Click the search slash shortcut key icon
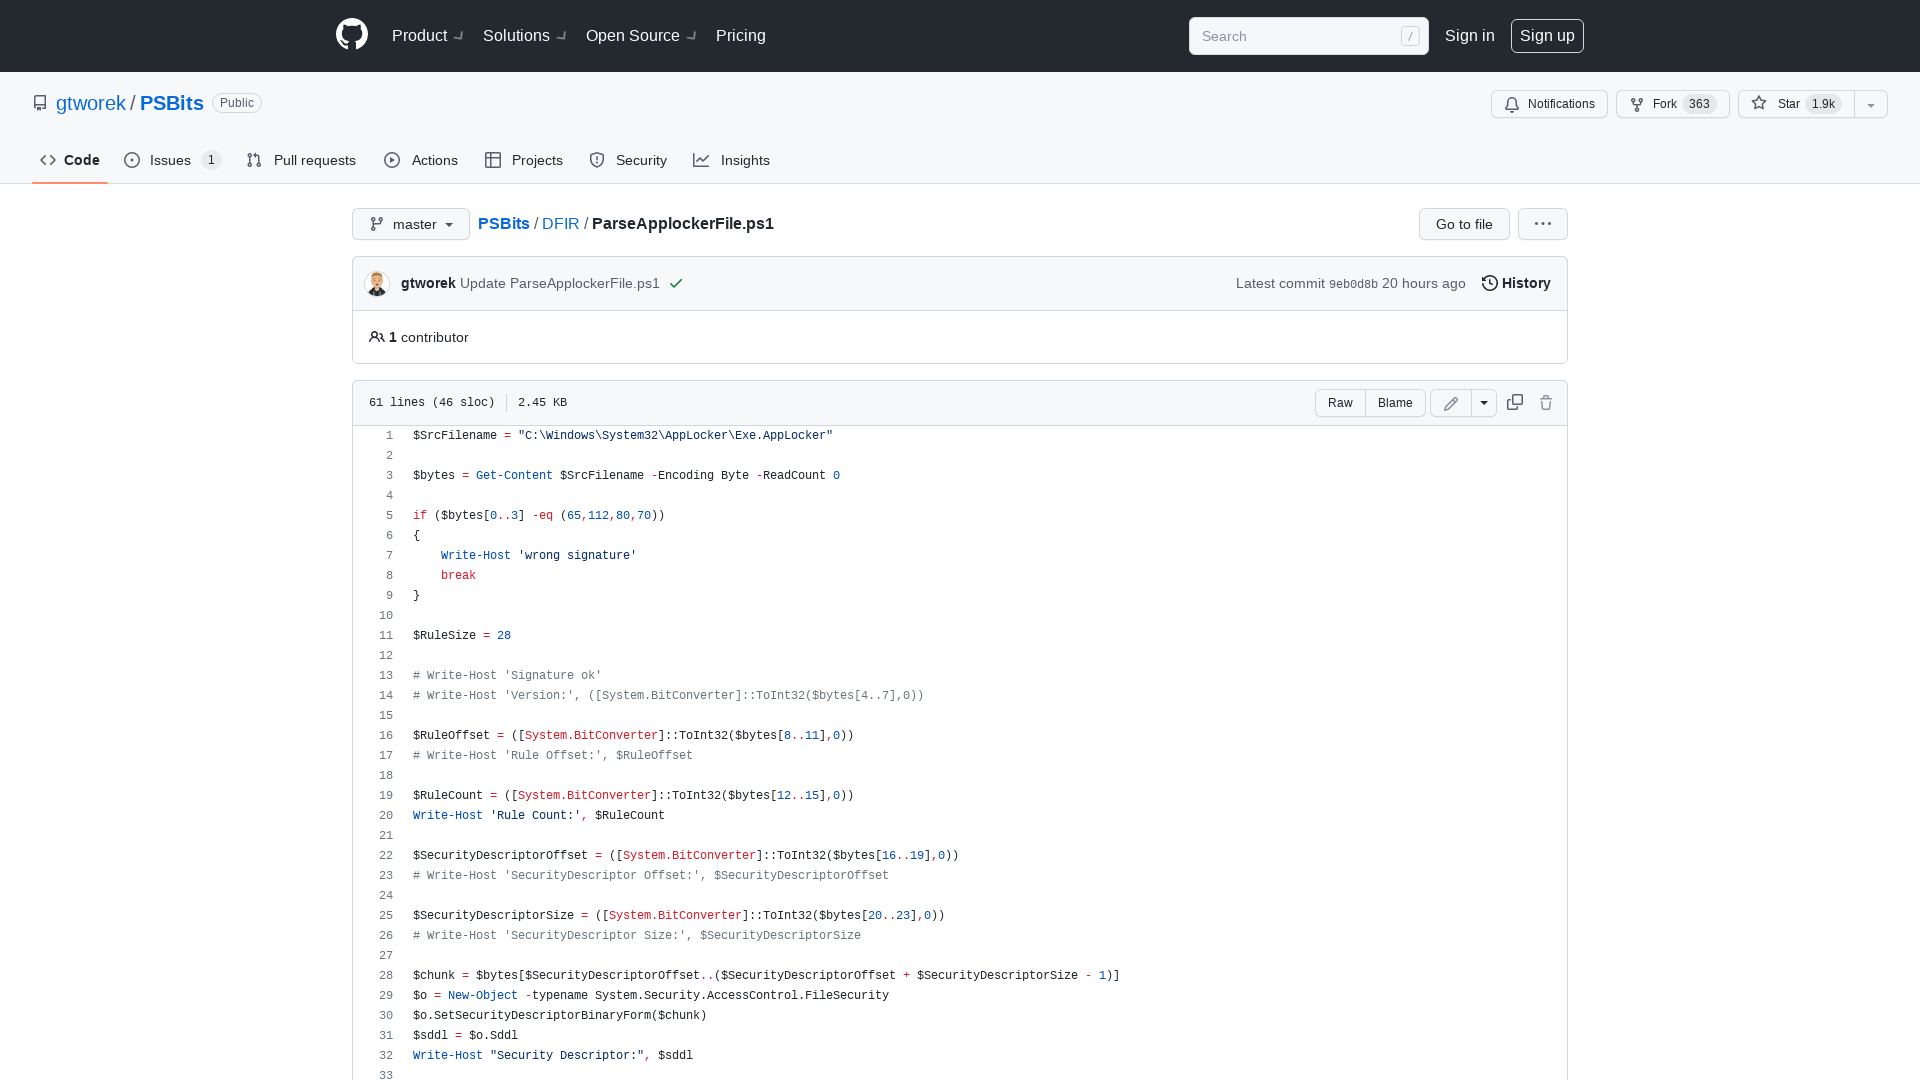 pyautogui.click(x=1410, y=36)
